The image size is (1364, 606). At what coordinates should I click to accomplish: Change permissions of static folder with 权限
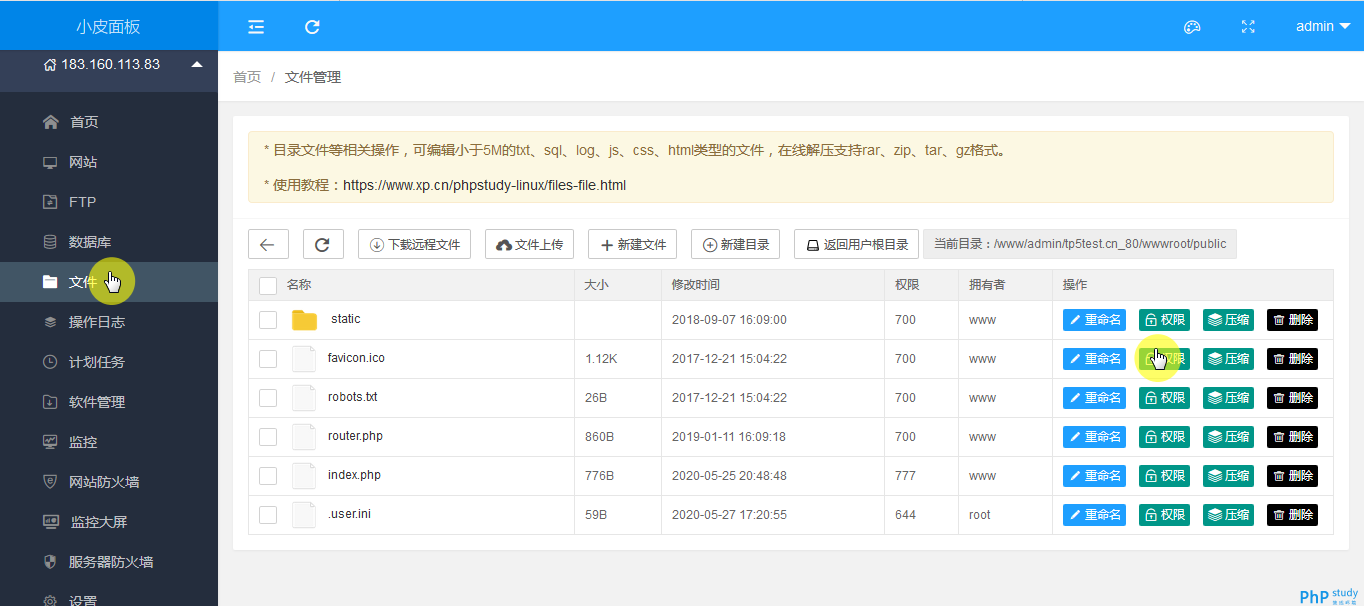tap(1164, 320)
